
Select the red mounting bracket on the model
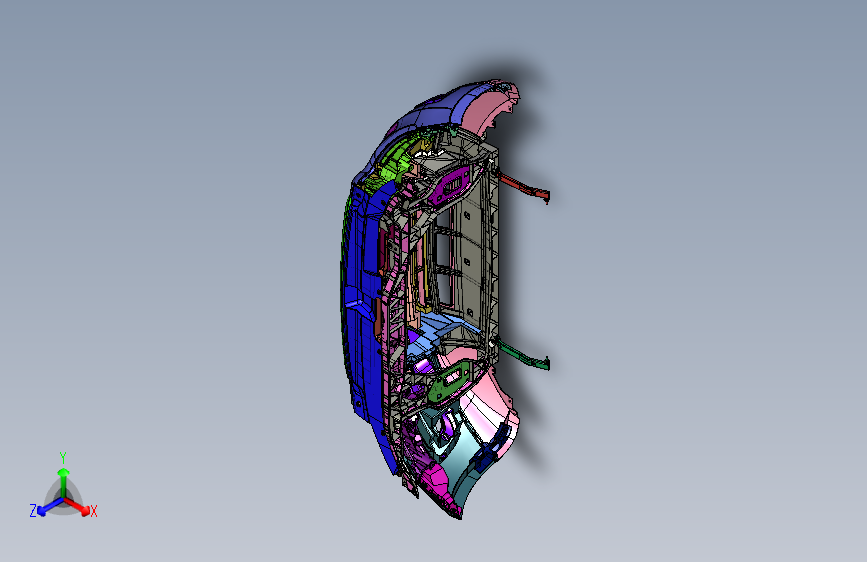coord(524,187)
